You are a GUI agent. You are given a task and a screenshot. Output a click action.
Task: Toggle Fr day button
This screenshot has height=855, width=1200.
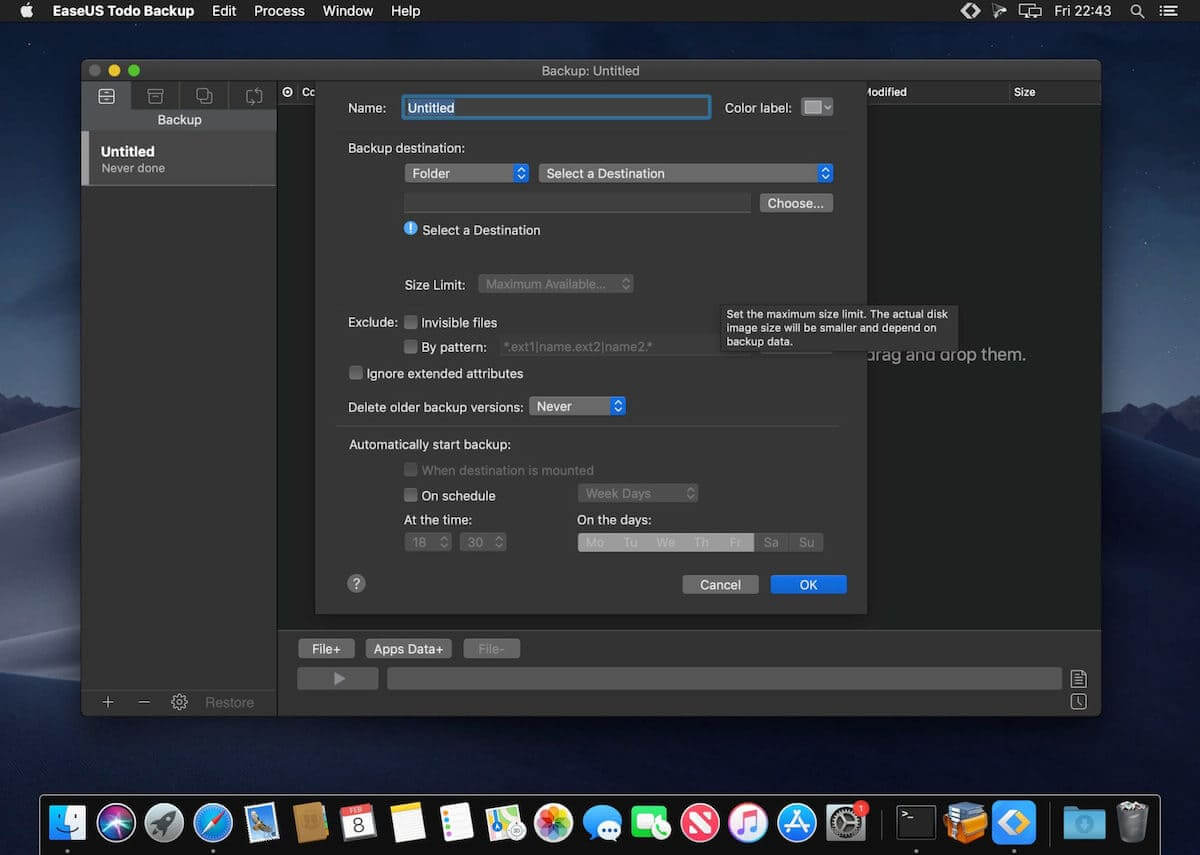(x=736, y=542)
